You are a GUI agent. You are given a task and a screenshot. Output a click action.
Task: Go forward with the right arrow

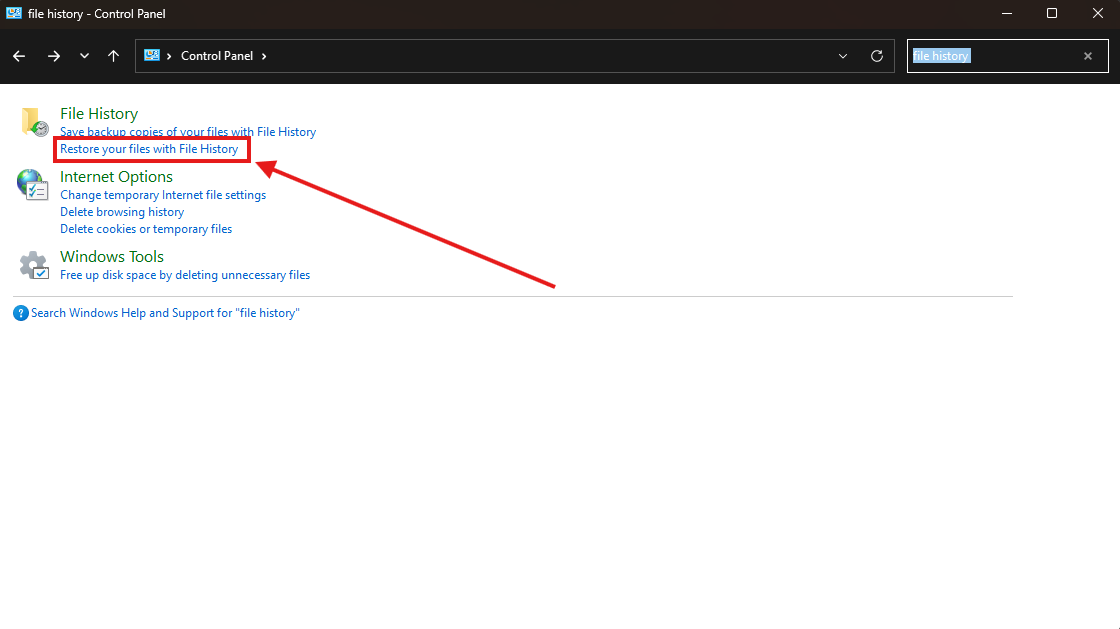click(x=54, y=56)
